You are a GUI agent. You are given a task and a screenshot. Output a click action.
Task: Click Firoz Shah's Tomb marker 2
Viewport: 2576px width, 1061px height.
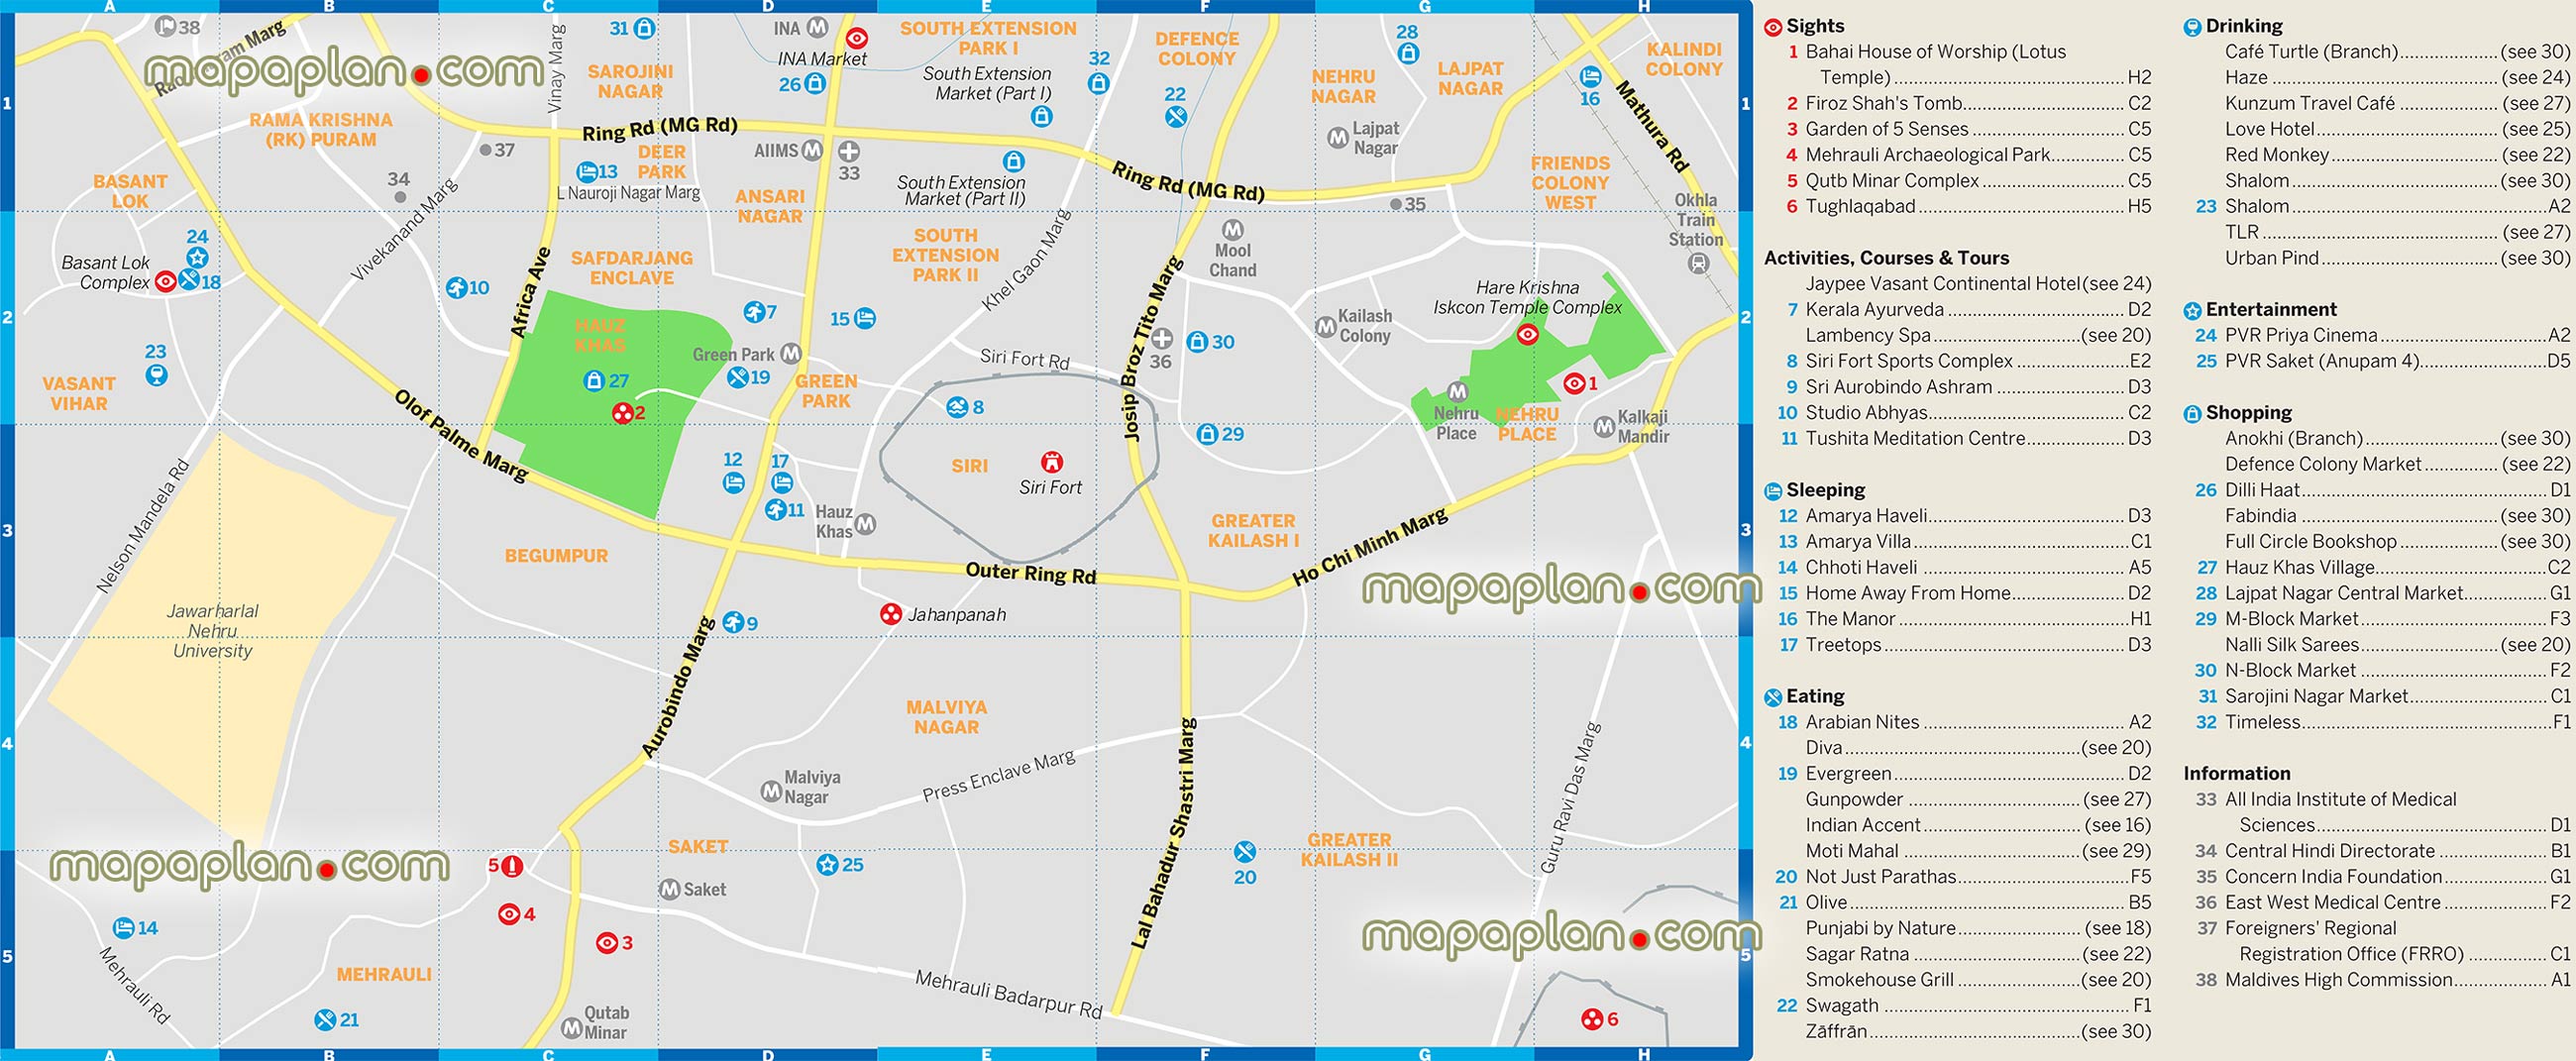pyautogui.click(x=622, y=413)
